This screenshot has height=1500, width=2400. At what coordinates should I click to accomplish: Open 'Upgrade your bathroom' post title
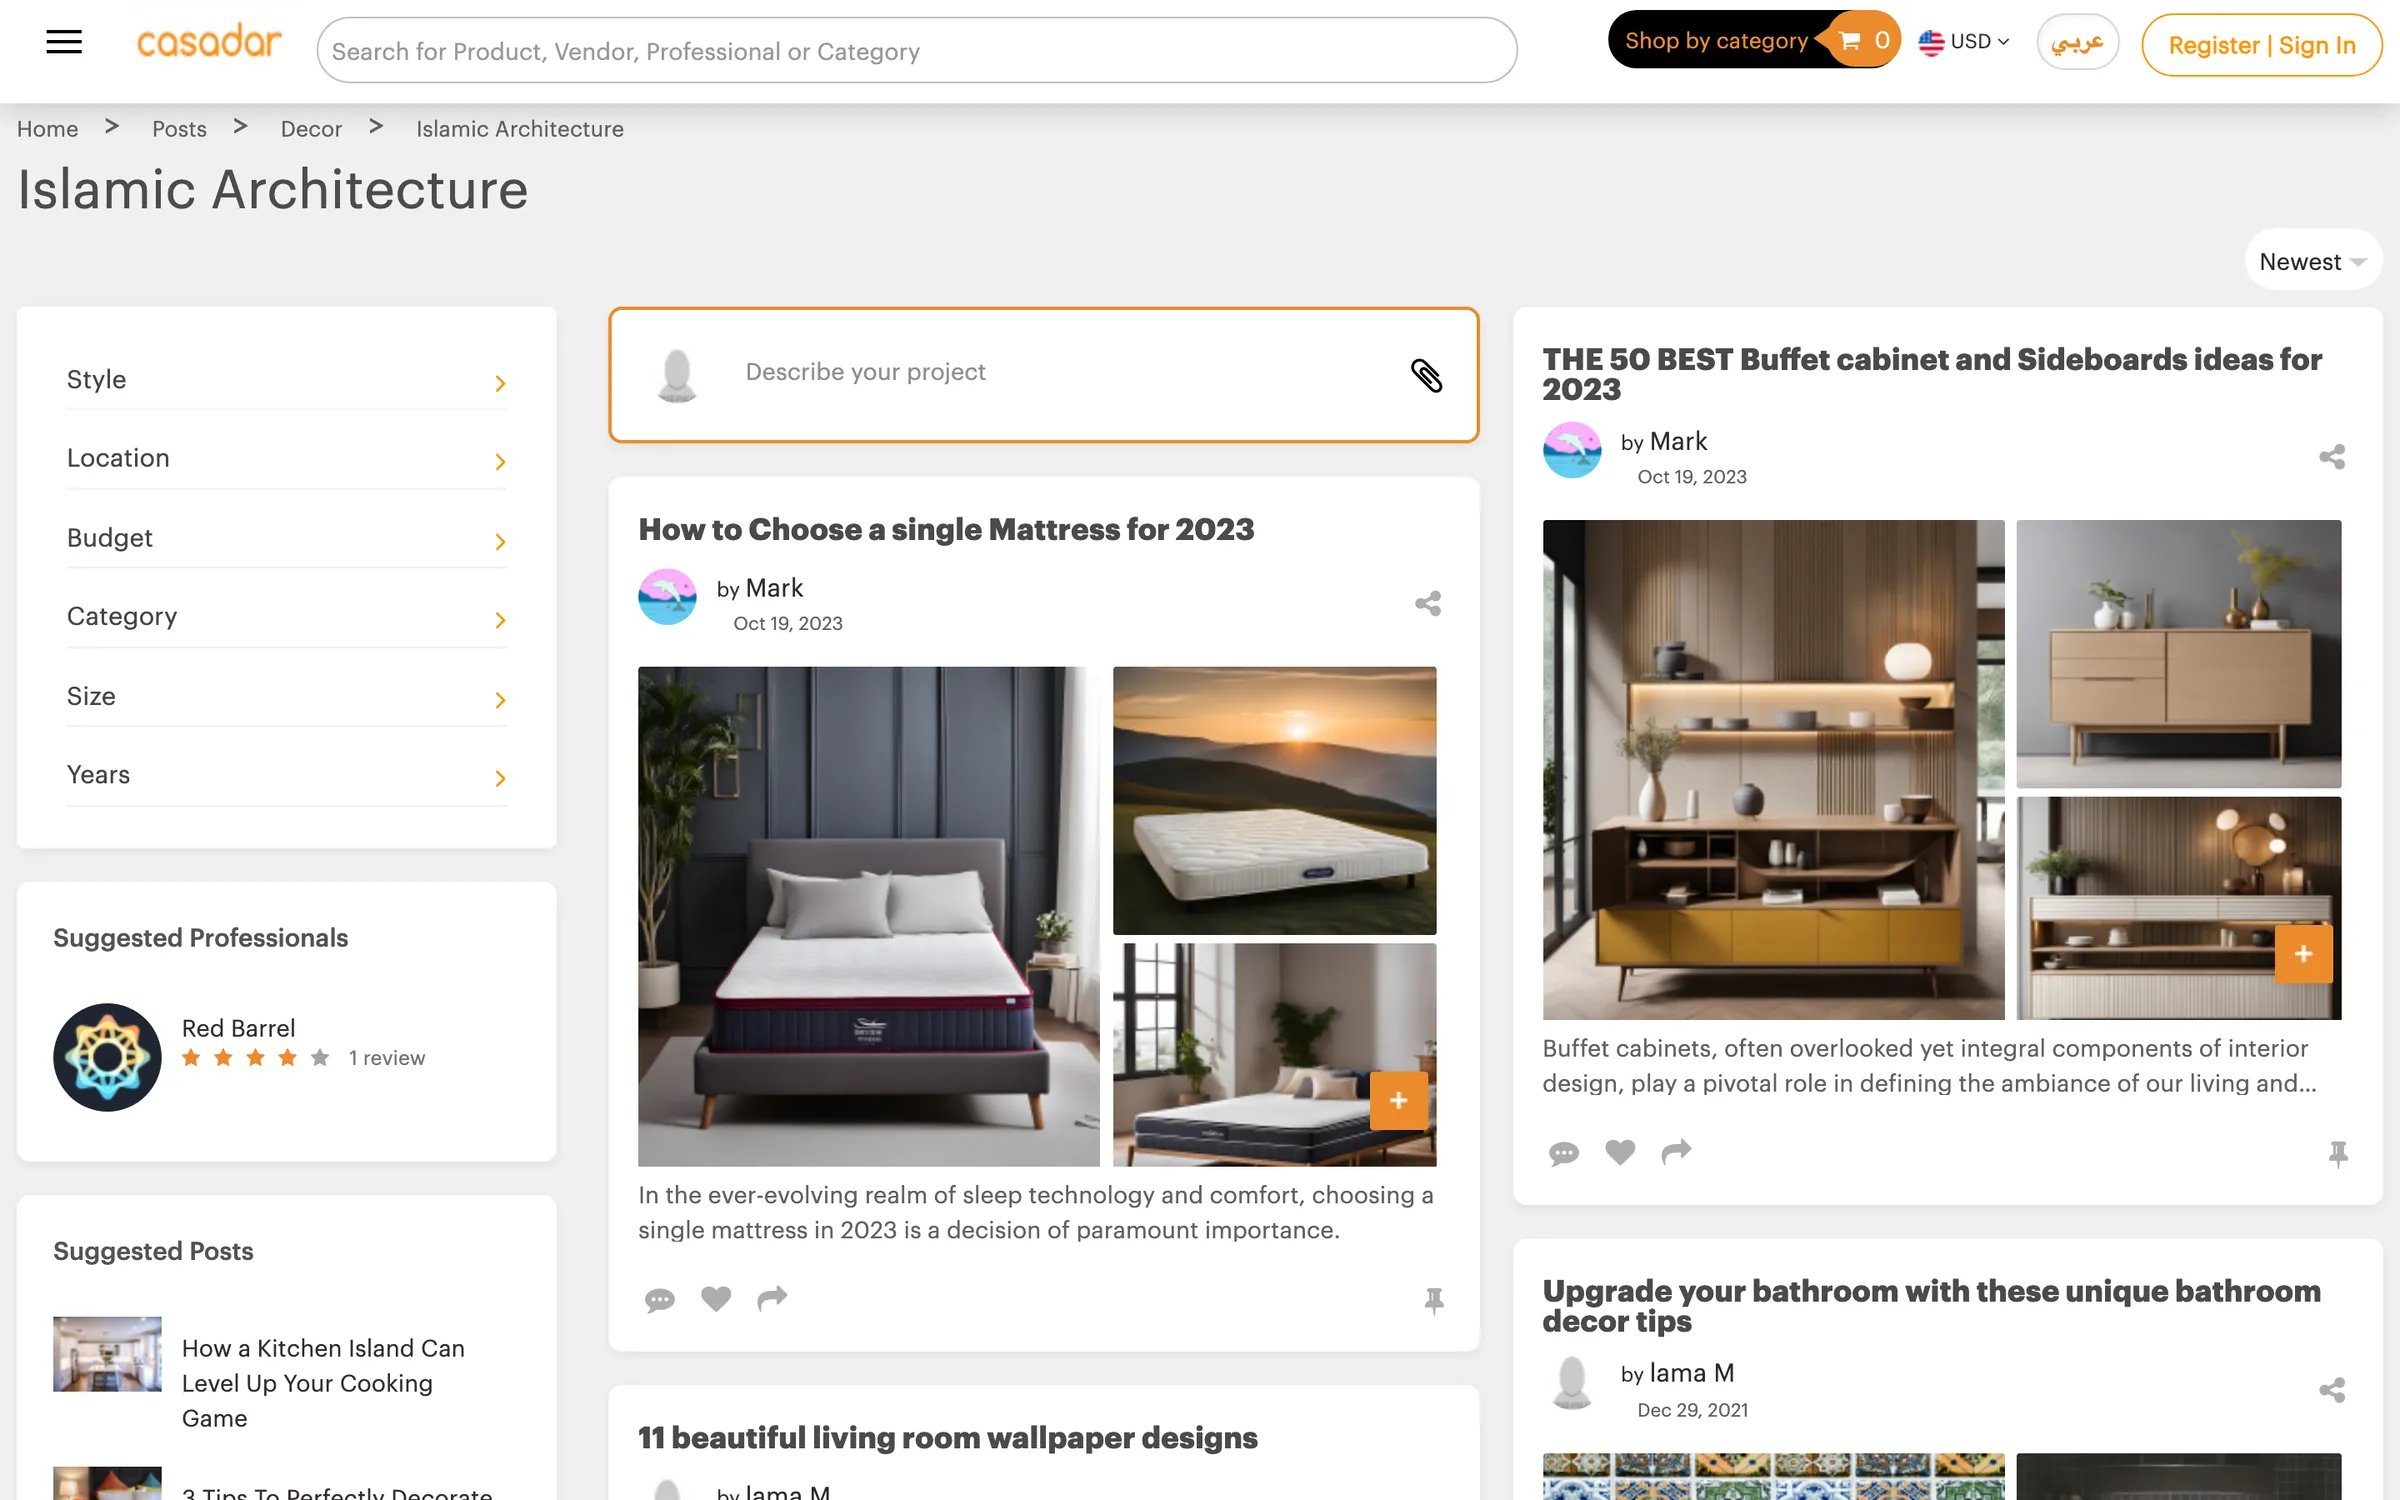click(1931, 1305)
